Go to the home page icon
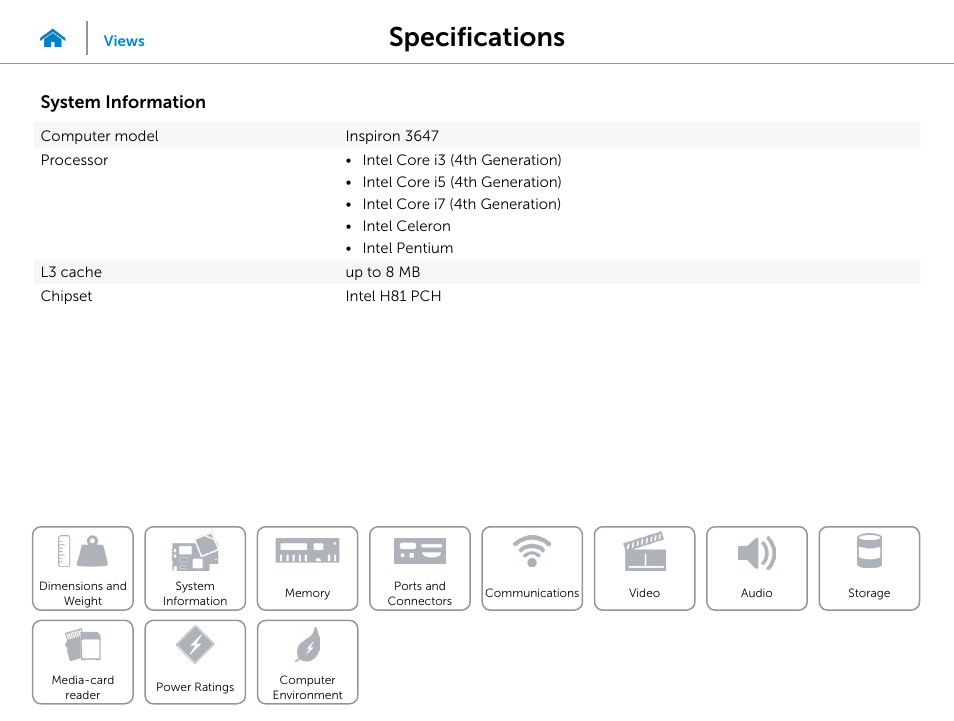The height and width of the screenshot is (721, 954). pyautogui.click(x=53, y=39)
